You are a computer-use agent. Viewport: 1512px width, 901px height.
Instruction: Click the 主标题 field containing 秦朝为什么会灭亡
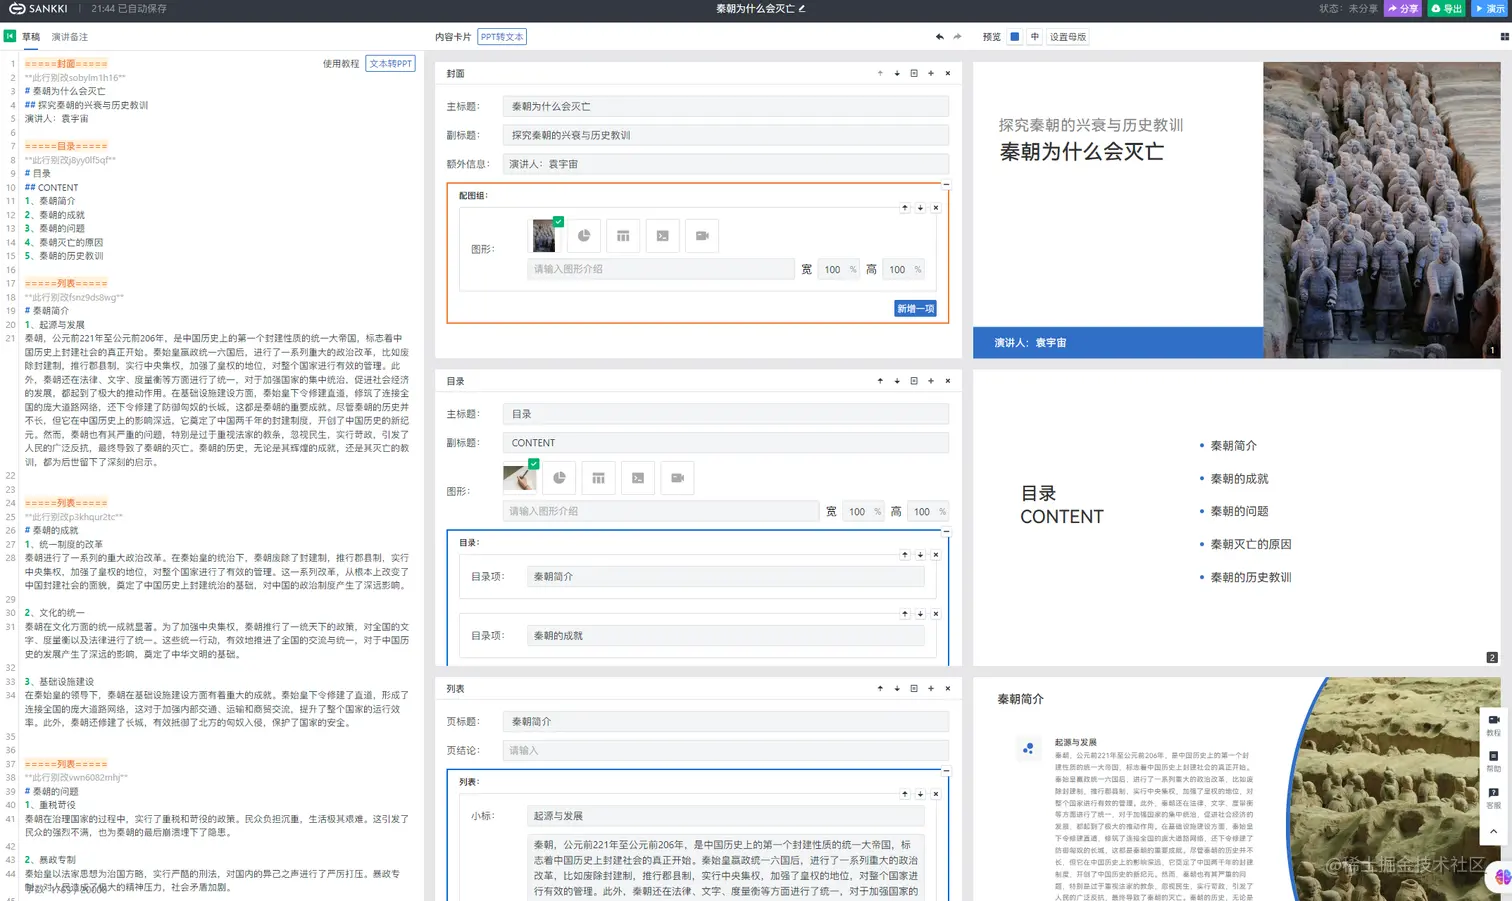pyautogui.click(x=726, y=106)
